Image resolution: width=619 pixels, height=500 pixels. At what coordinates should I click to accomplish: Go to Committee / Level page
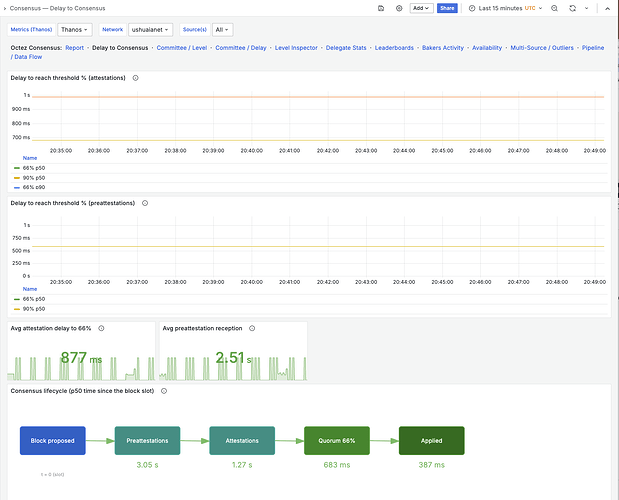182,48
